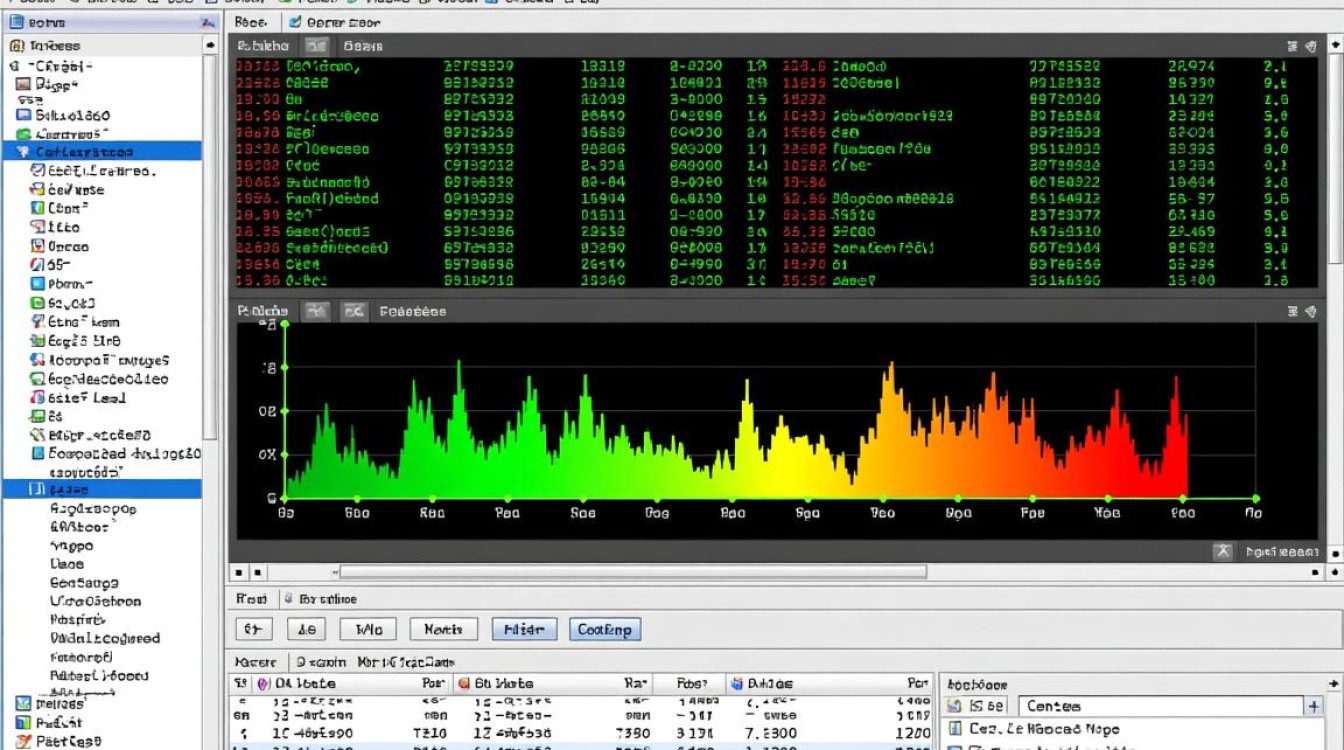1344x750 pixels.
Task: Select the highlighted sidebar row with bracket icon
Action: [x=102, y=490]
